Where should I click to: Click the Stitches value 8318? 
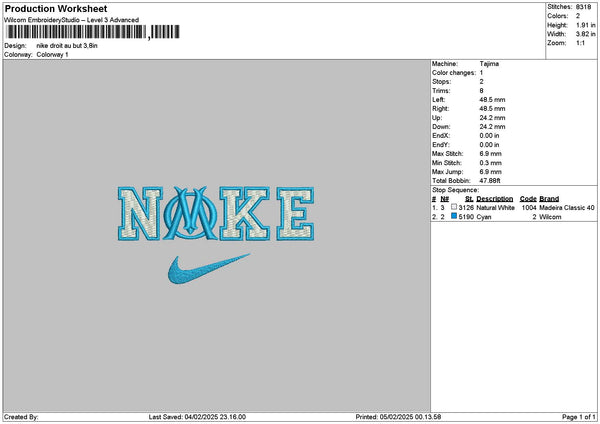click(x=583, y=7)
